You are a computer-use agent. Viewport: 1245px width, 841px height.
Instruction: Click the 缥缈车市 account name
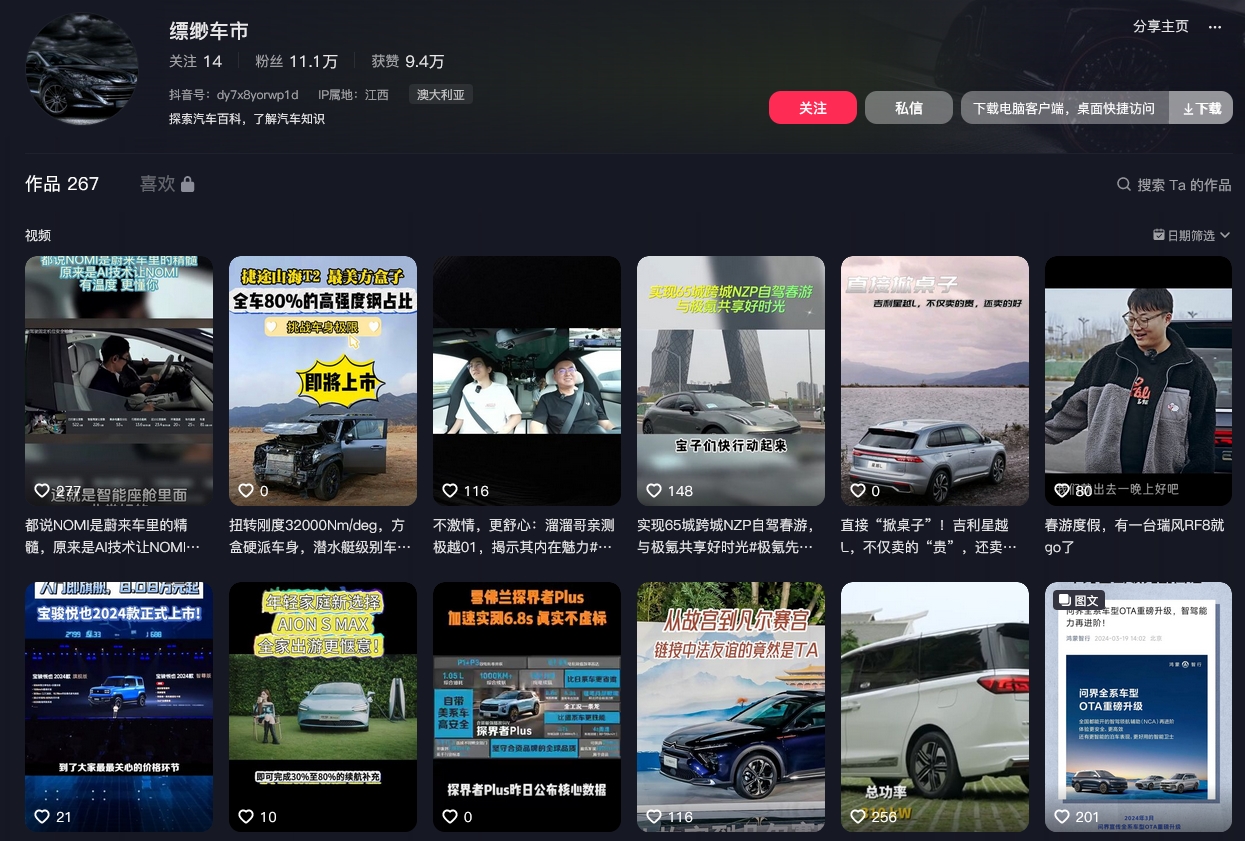click(x=209, y=31)
